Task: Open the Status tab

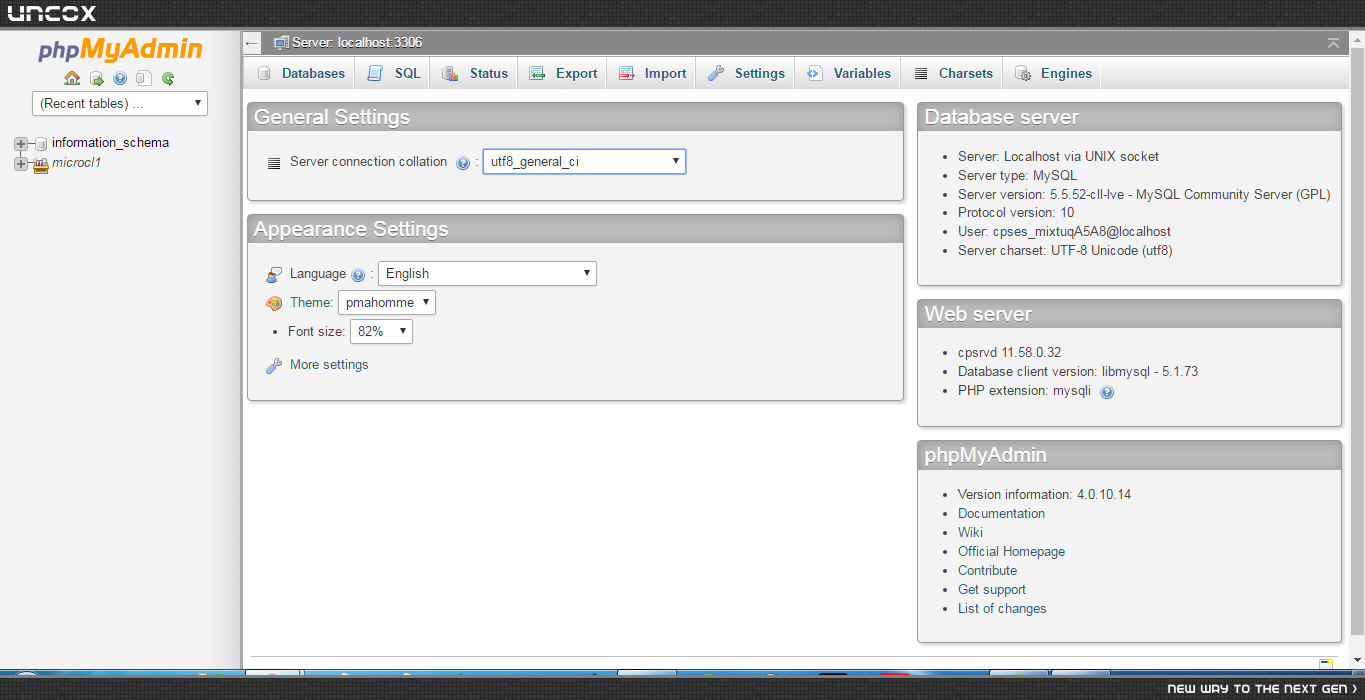Action: pyautogui.click(x=474, y=73)
